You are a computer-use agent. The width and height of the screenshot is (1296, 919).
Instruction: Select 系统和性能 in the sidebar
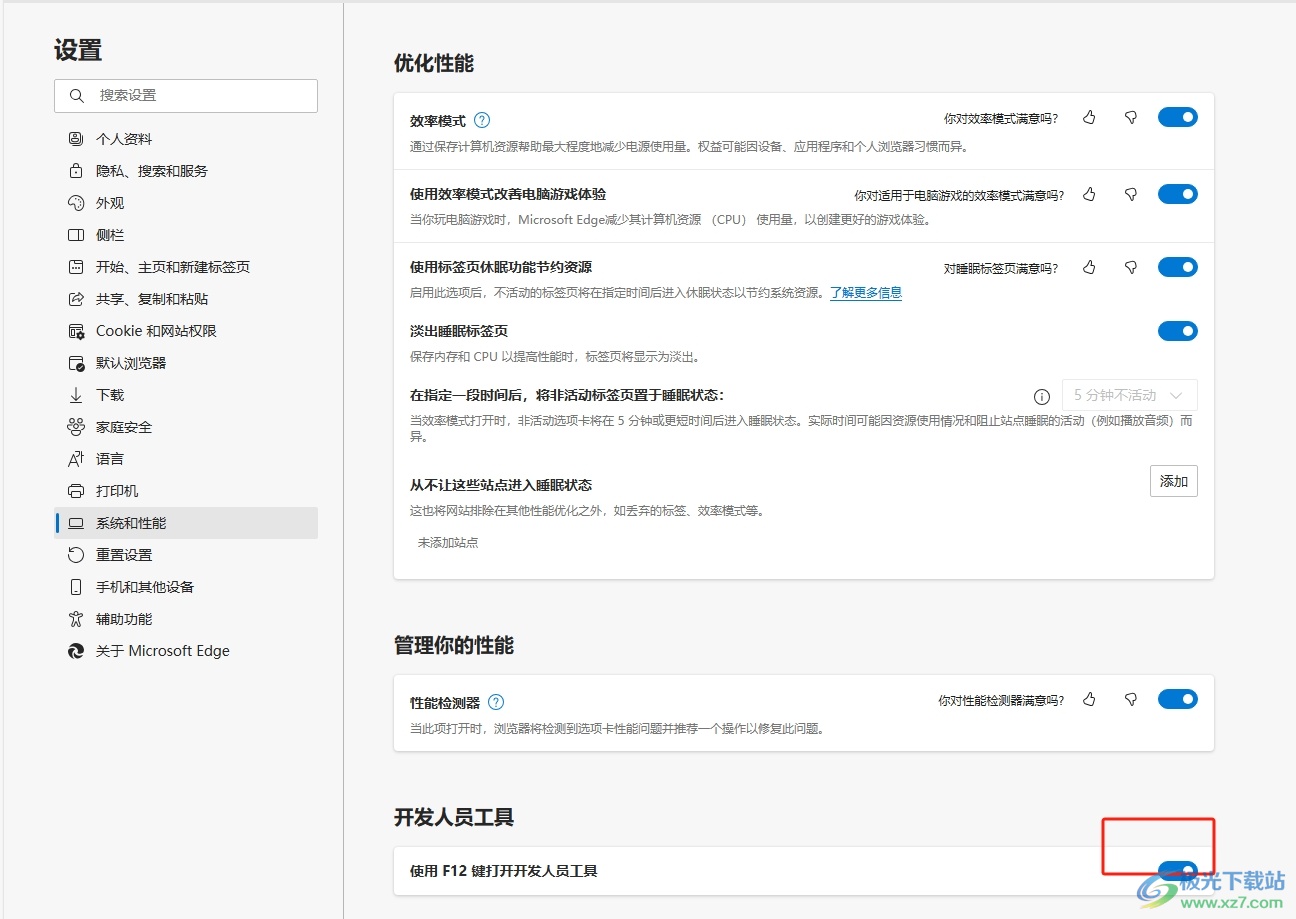coord(186,523)
